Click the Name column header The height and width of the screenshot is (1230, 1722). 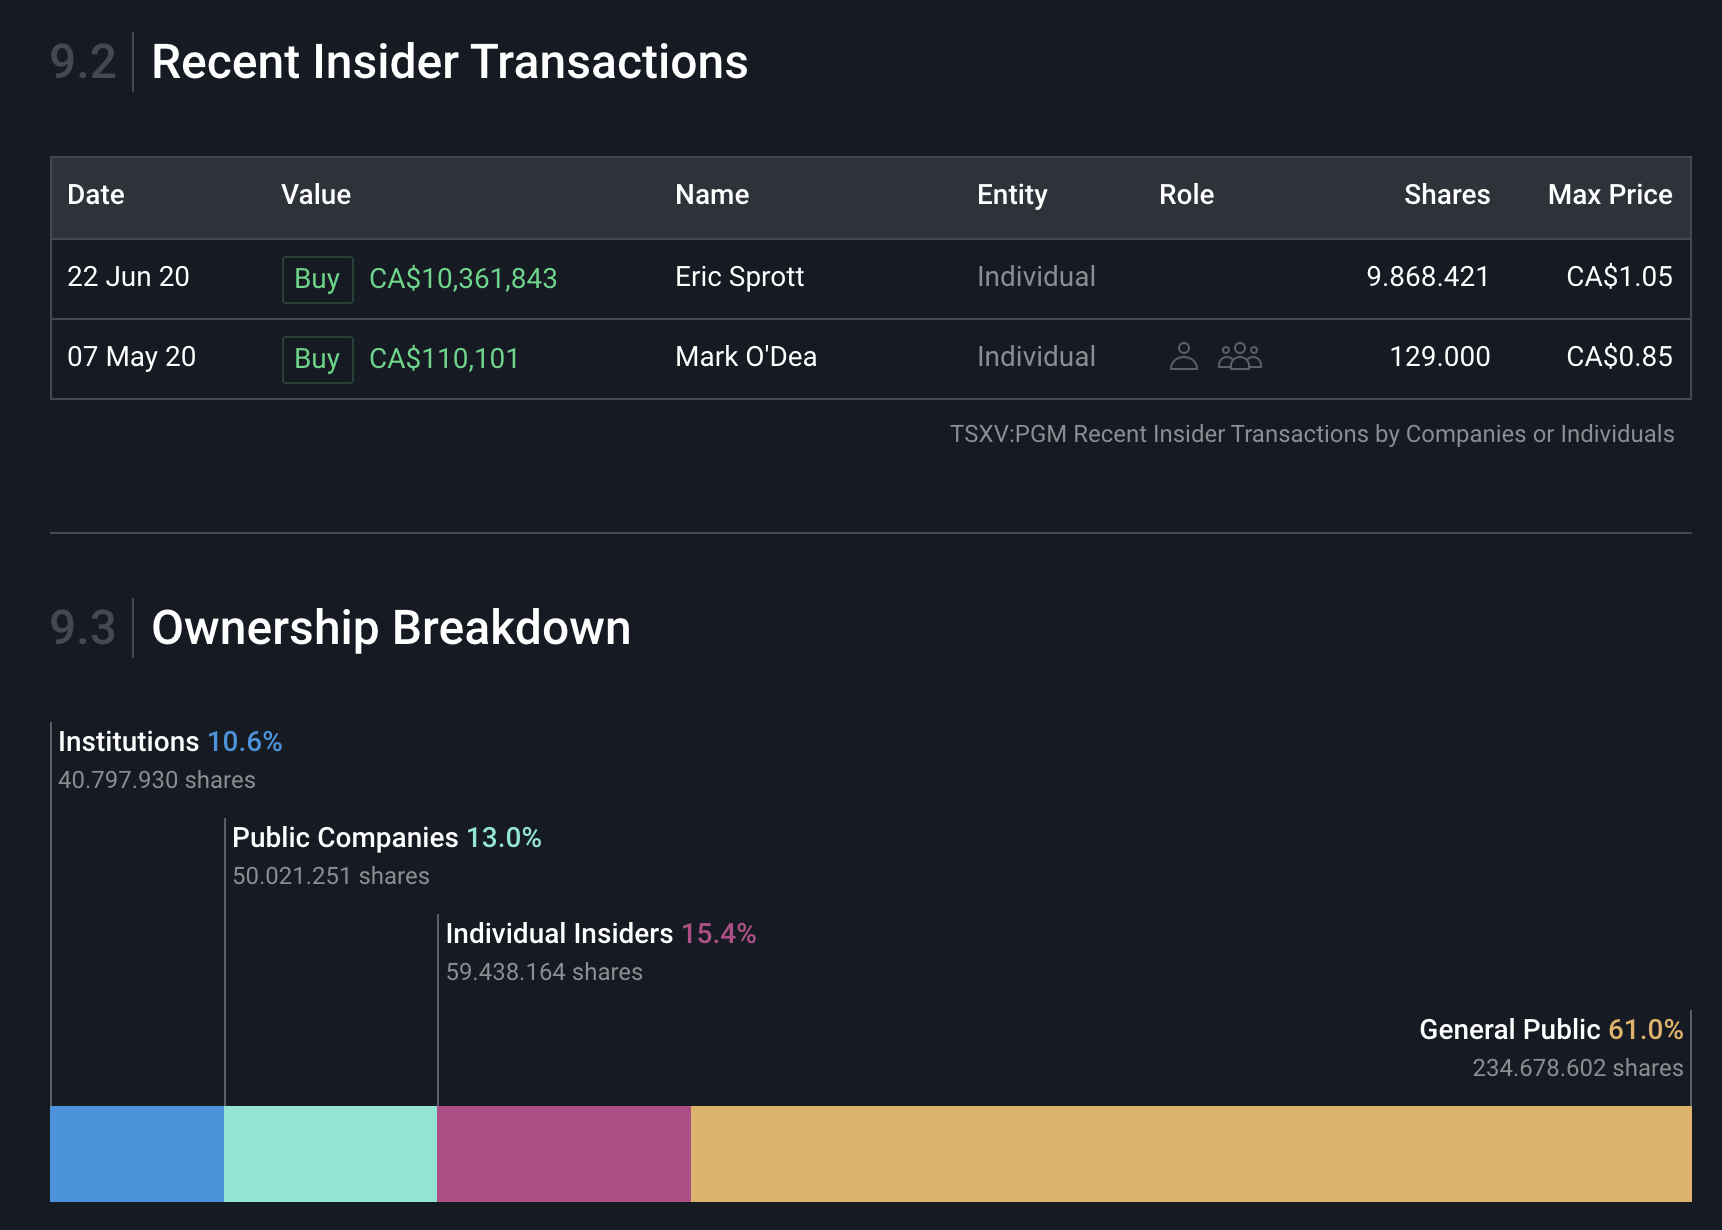pos(712,195)
